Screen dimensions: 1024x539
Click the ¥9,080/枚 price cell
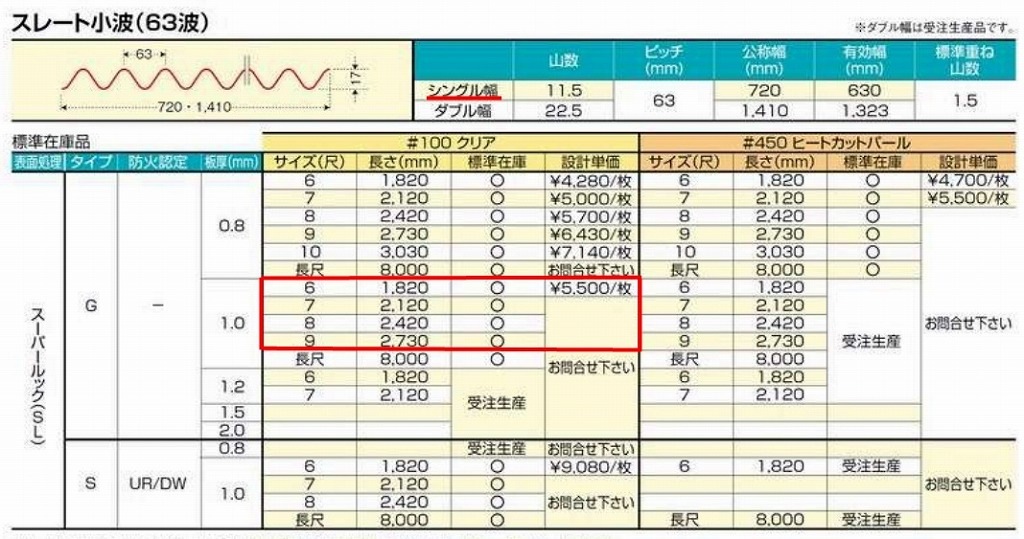(x=590, y=466)
